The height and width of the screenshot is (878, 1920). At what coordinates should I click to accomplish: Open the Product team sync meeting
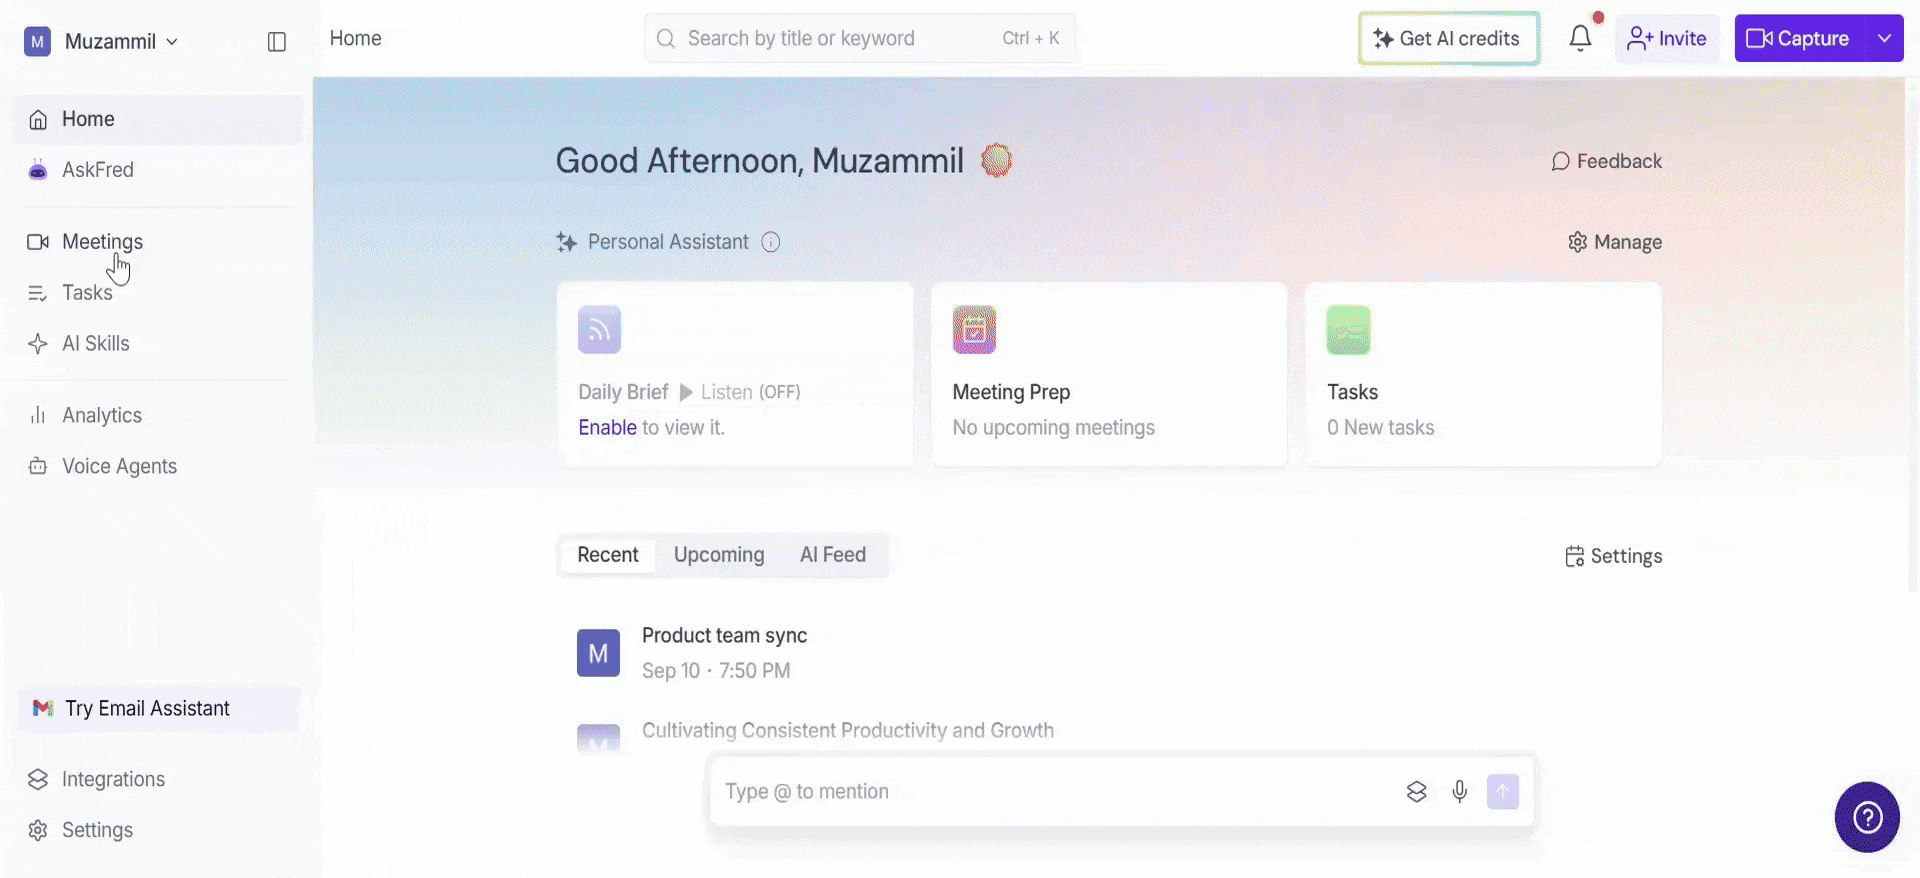tap(724, 636)
